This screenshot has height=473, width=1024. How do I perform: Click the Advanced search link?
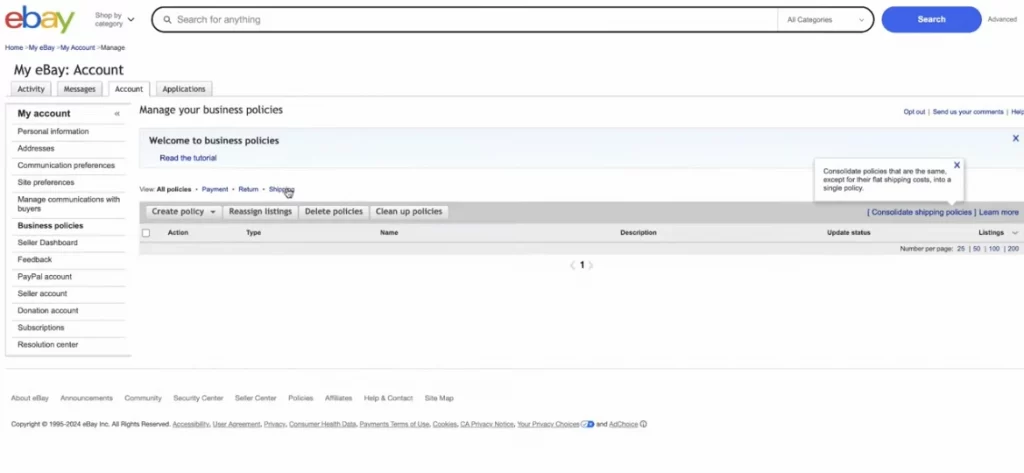[1002, 20]
